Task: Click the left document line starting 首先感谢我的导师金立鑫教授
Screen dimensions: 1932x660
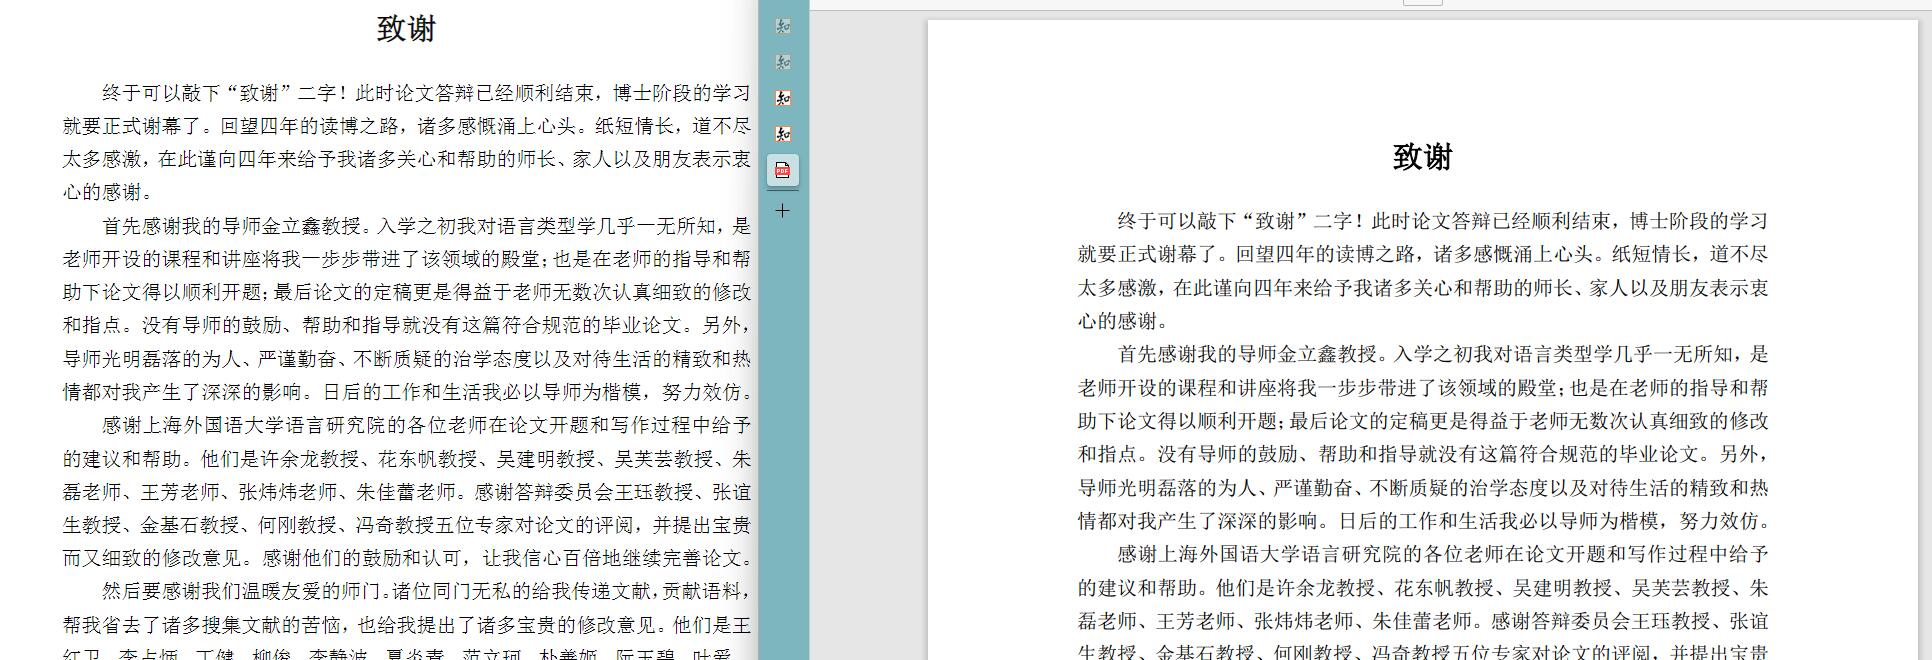Action: (426, 226)
